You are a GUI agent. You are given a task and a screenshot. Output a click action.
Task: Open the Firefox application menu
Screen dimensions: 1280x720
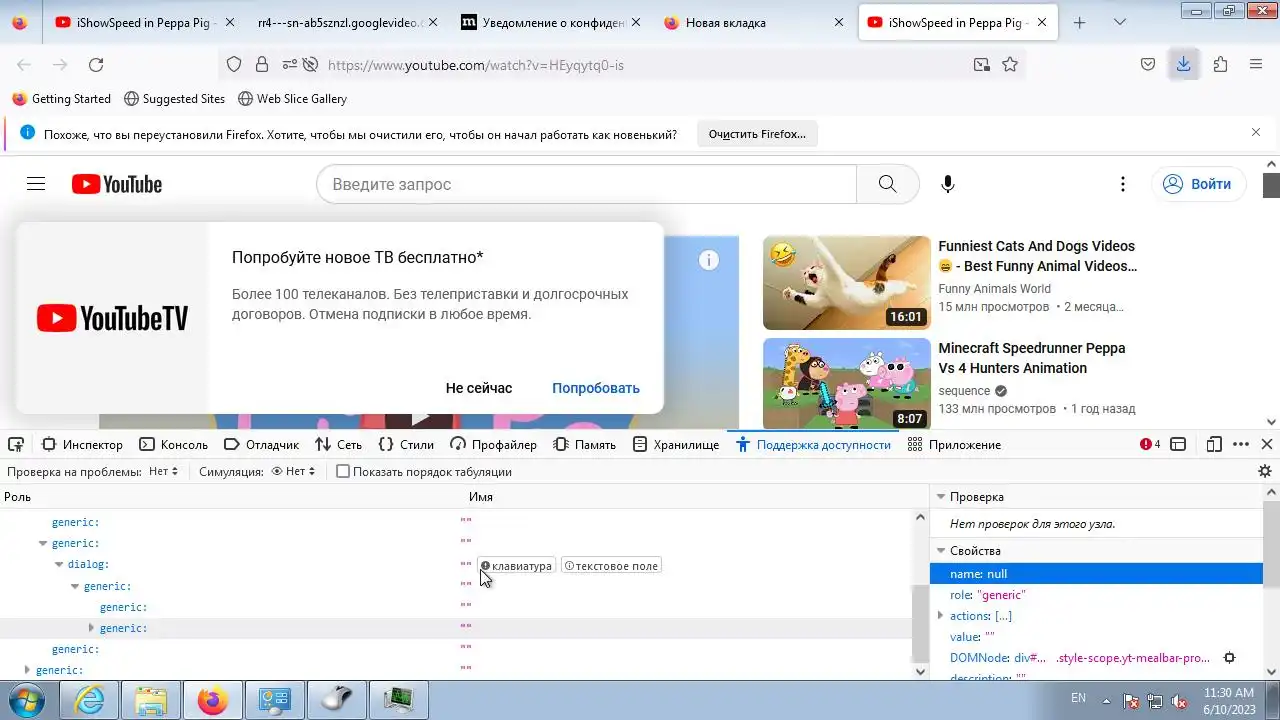[1256, 65]
